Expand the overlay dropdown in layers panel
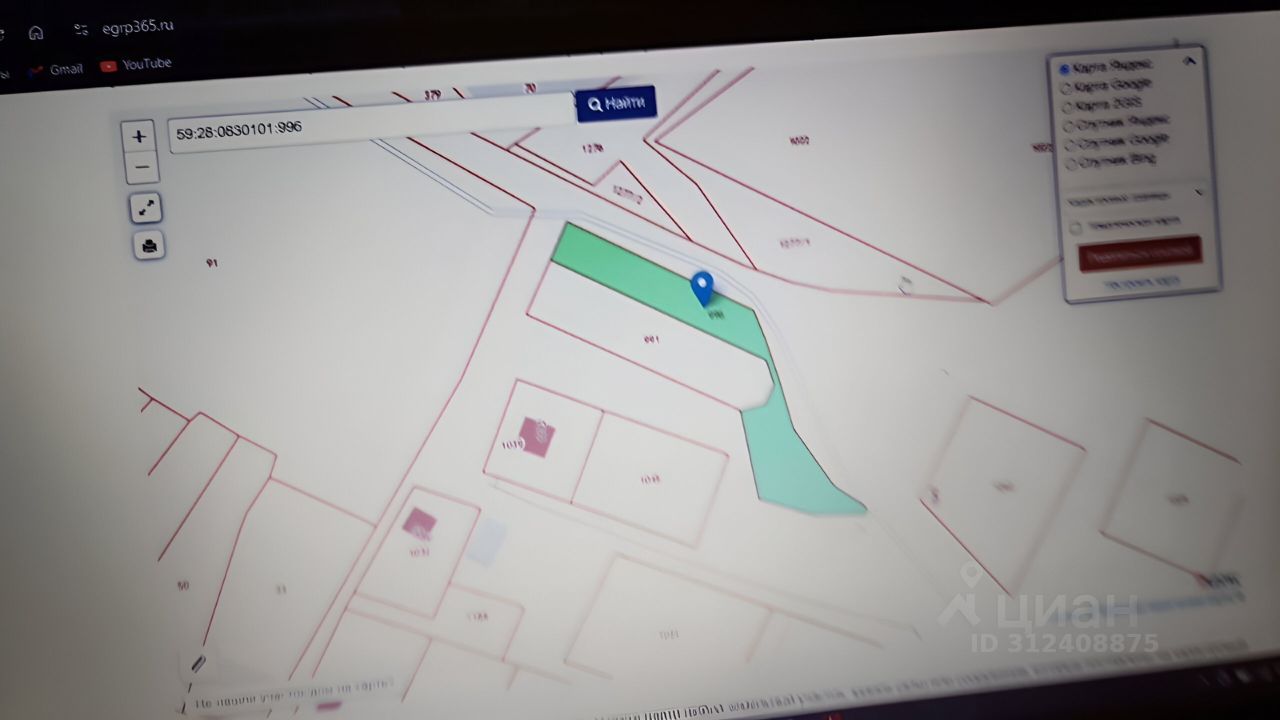 [1135, 196]
